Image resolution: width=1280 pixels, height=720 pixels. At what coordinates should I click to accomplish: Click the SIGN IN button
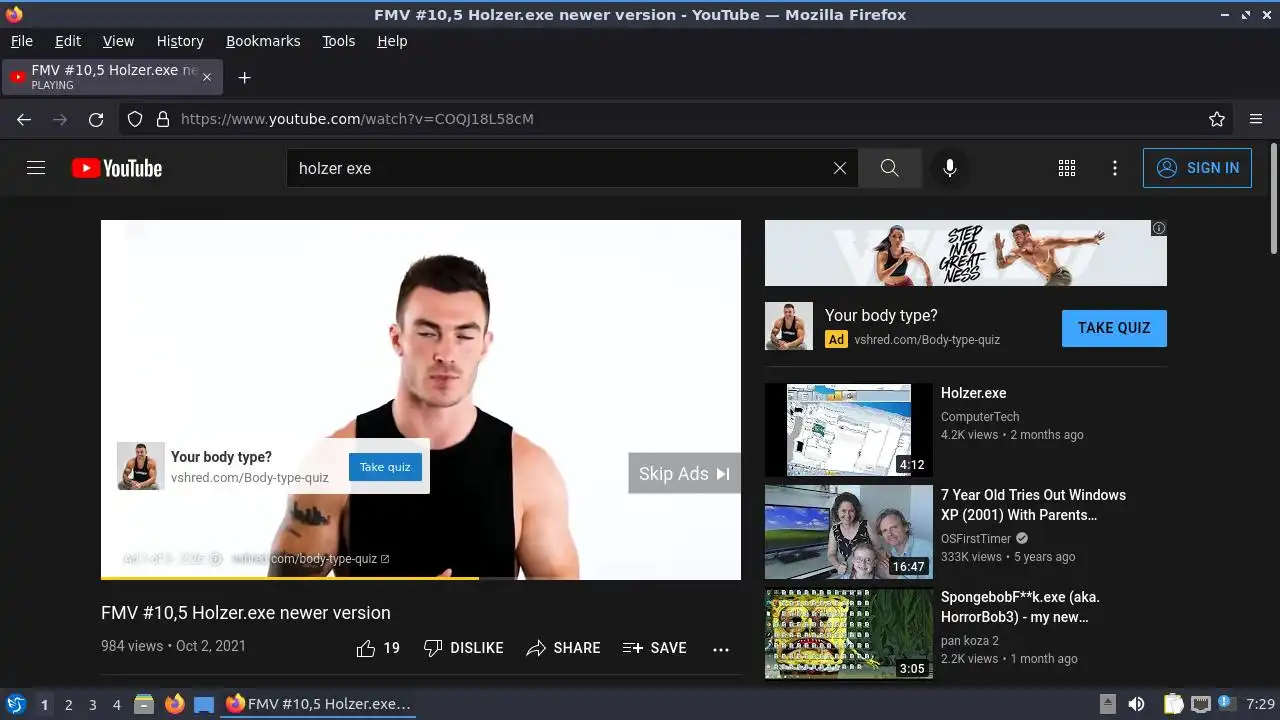click(x=1197, y=168)
